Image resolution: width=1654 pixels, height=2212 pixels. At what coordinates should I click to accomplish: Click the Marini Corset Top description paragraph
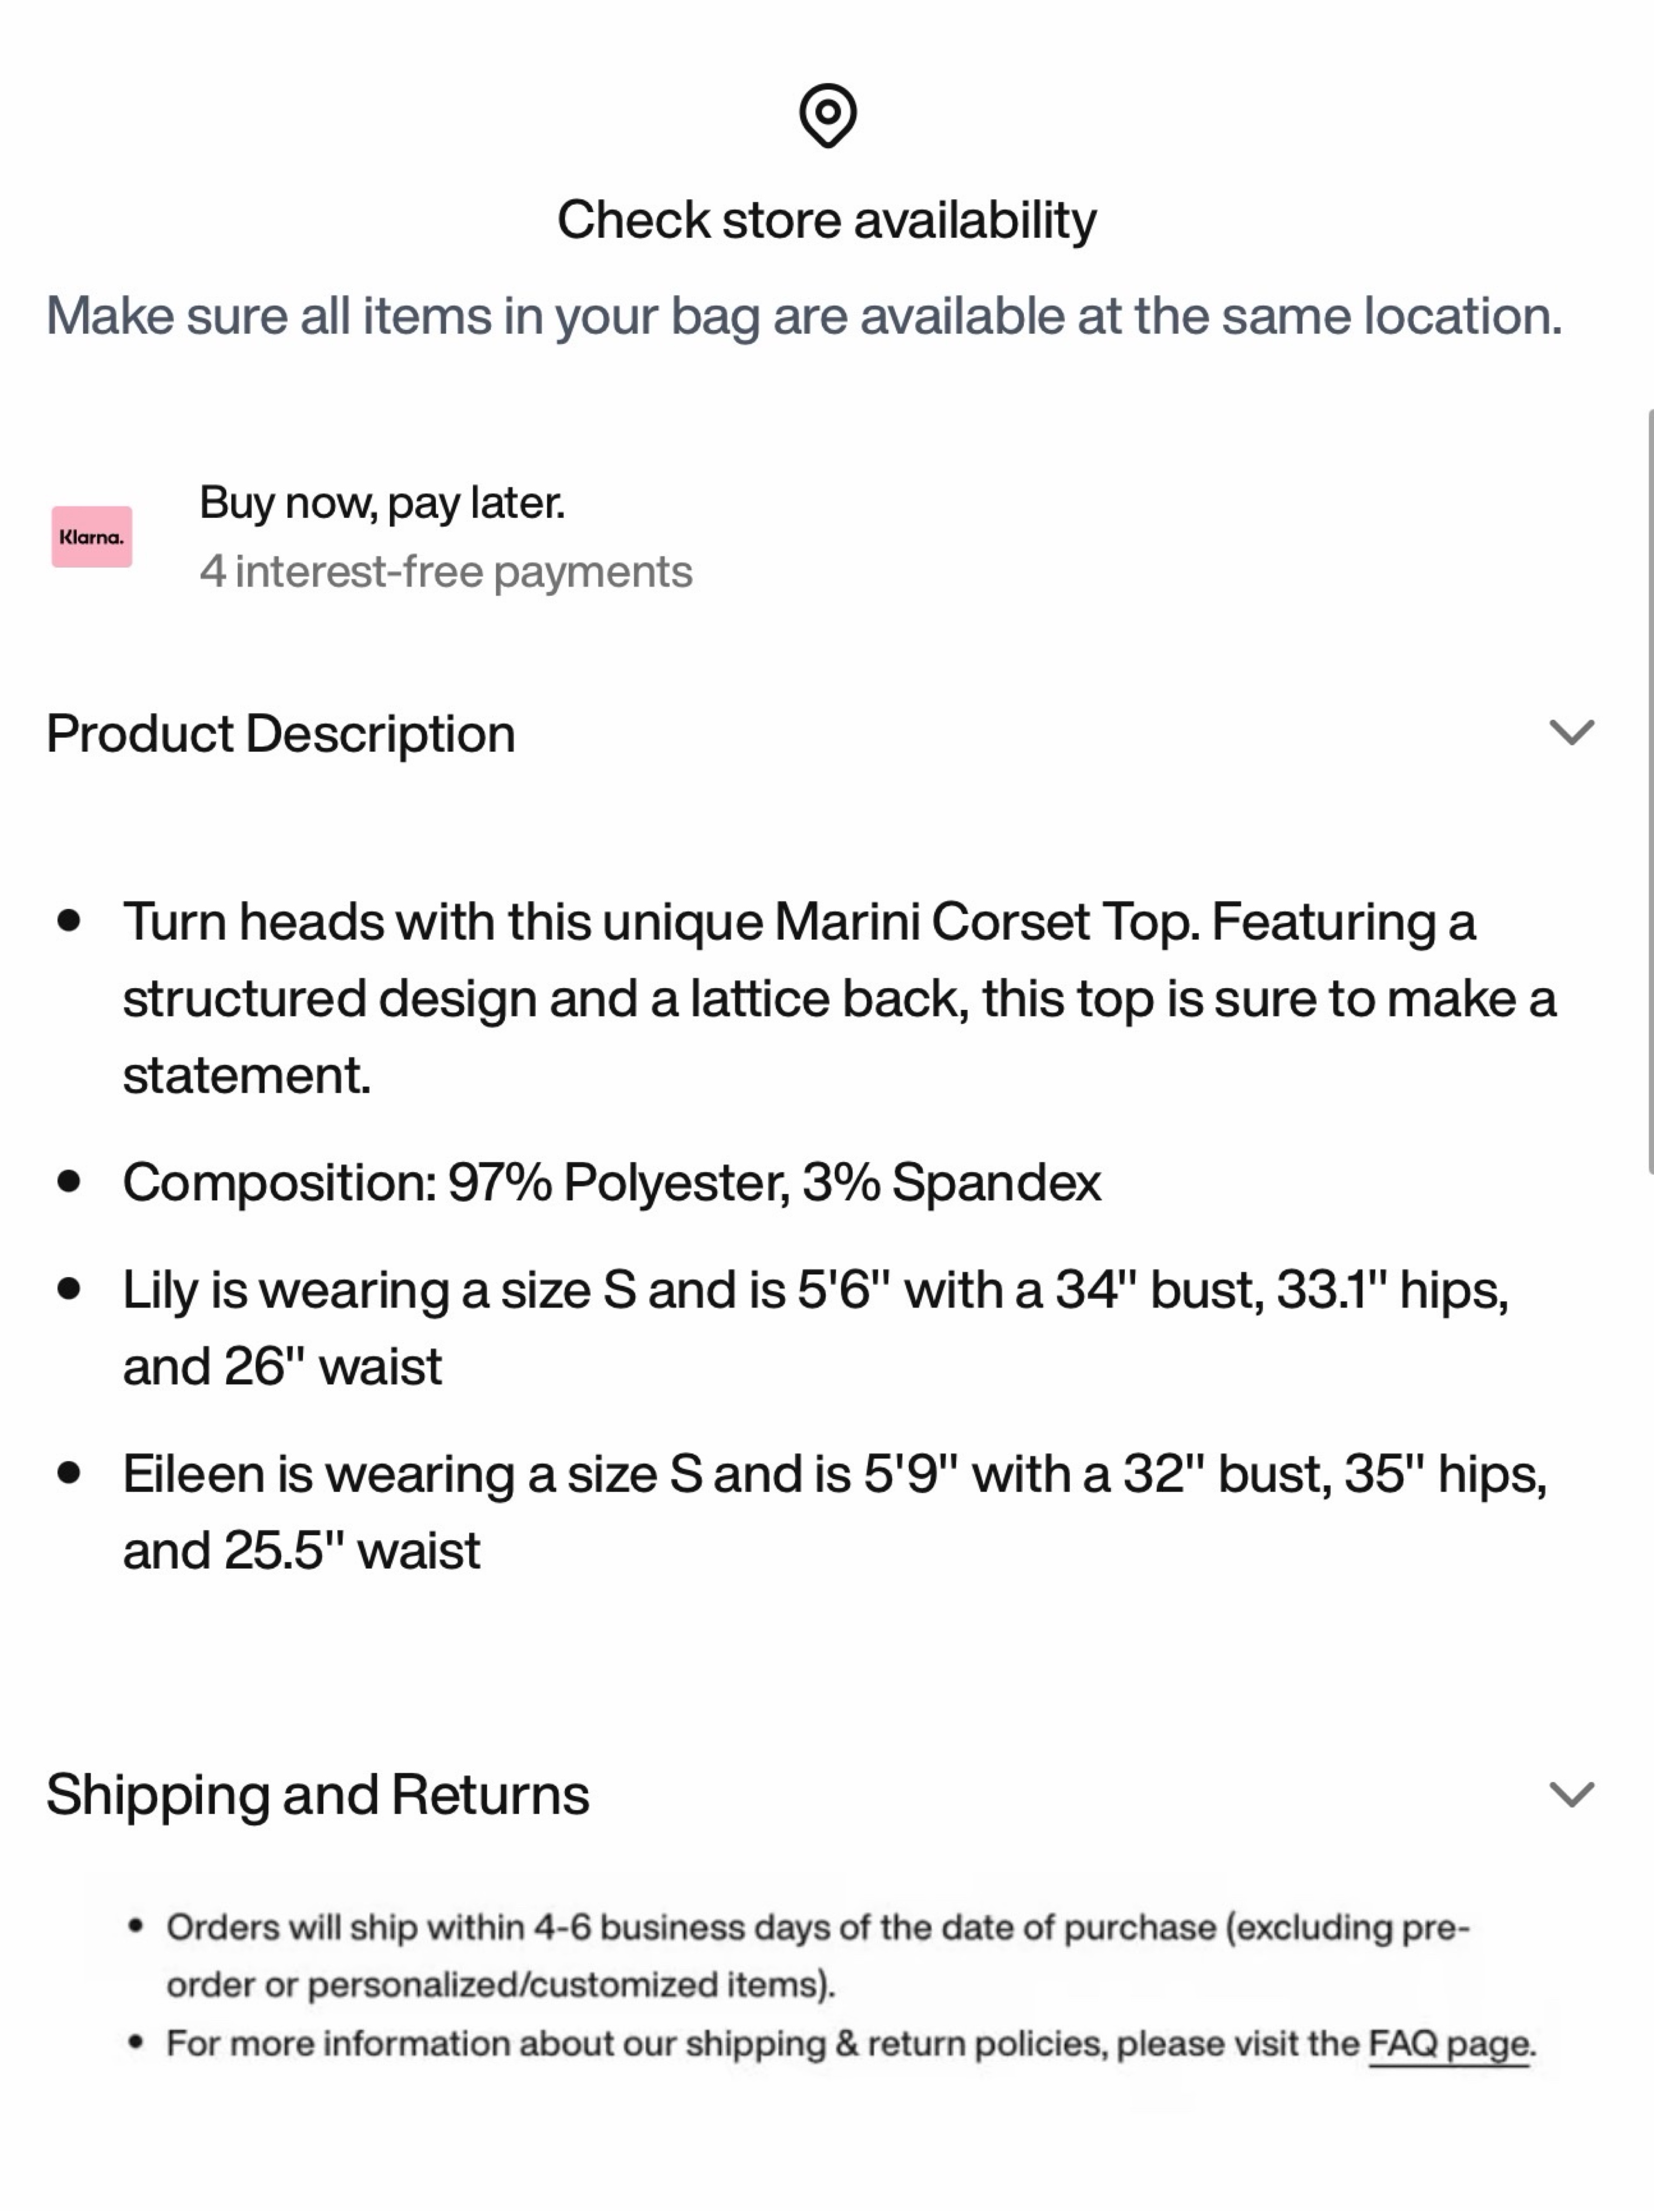click(x=839, y=998)
